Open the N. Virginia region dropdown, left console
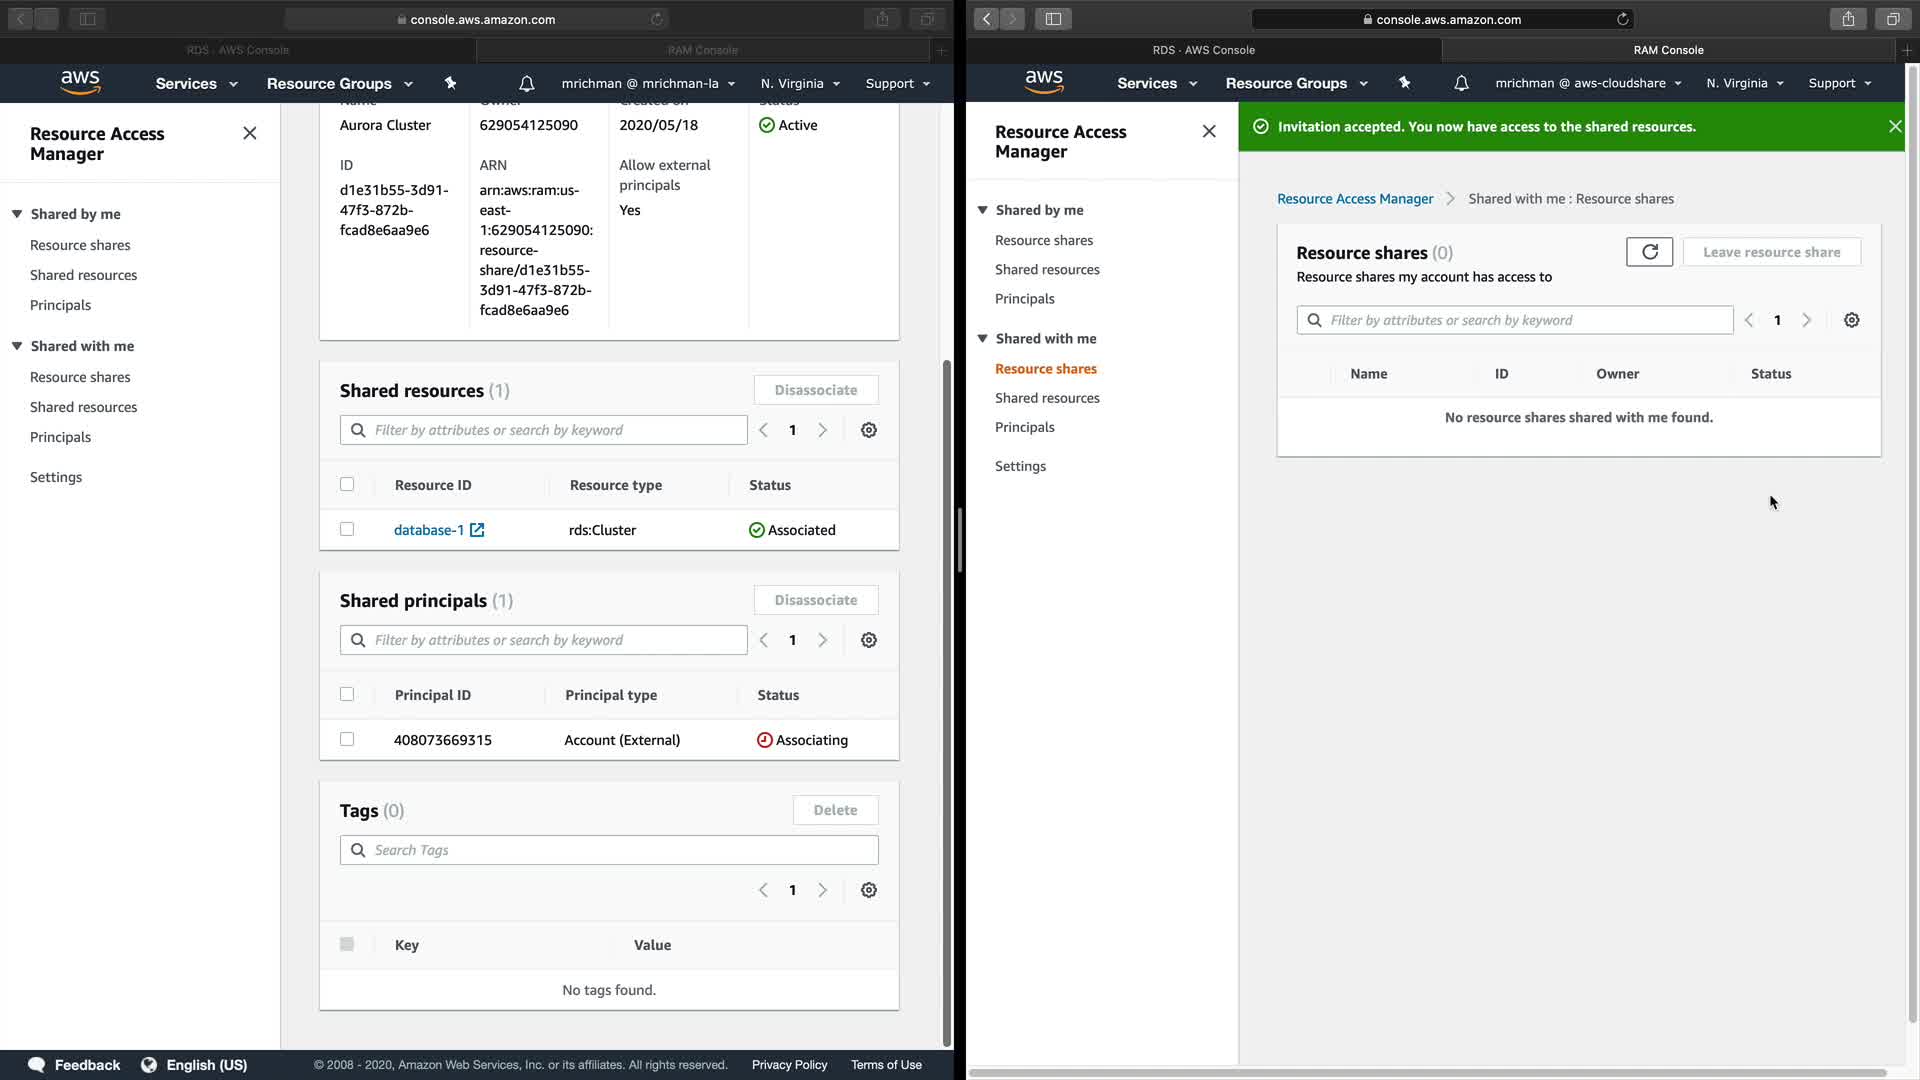This screenshot has width=1920, height=1080. point(800,83)
